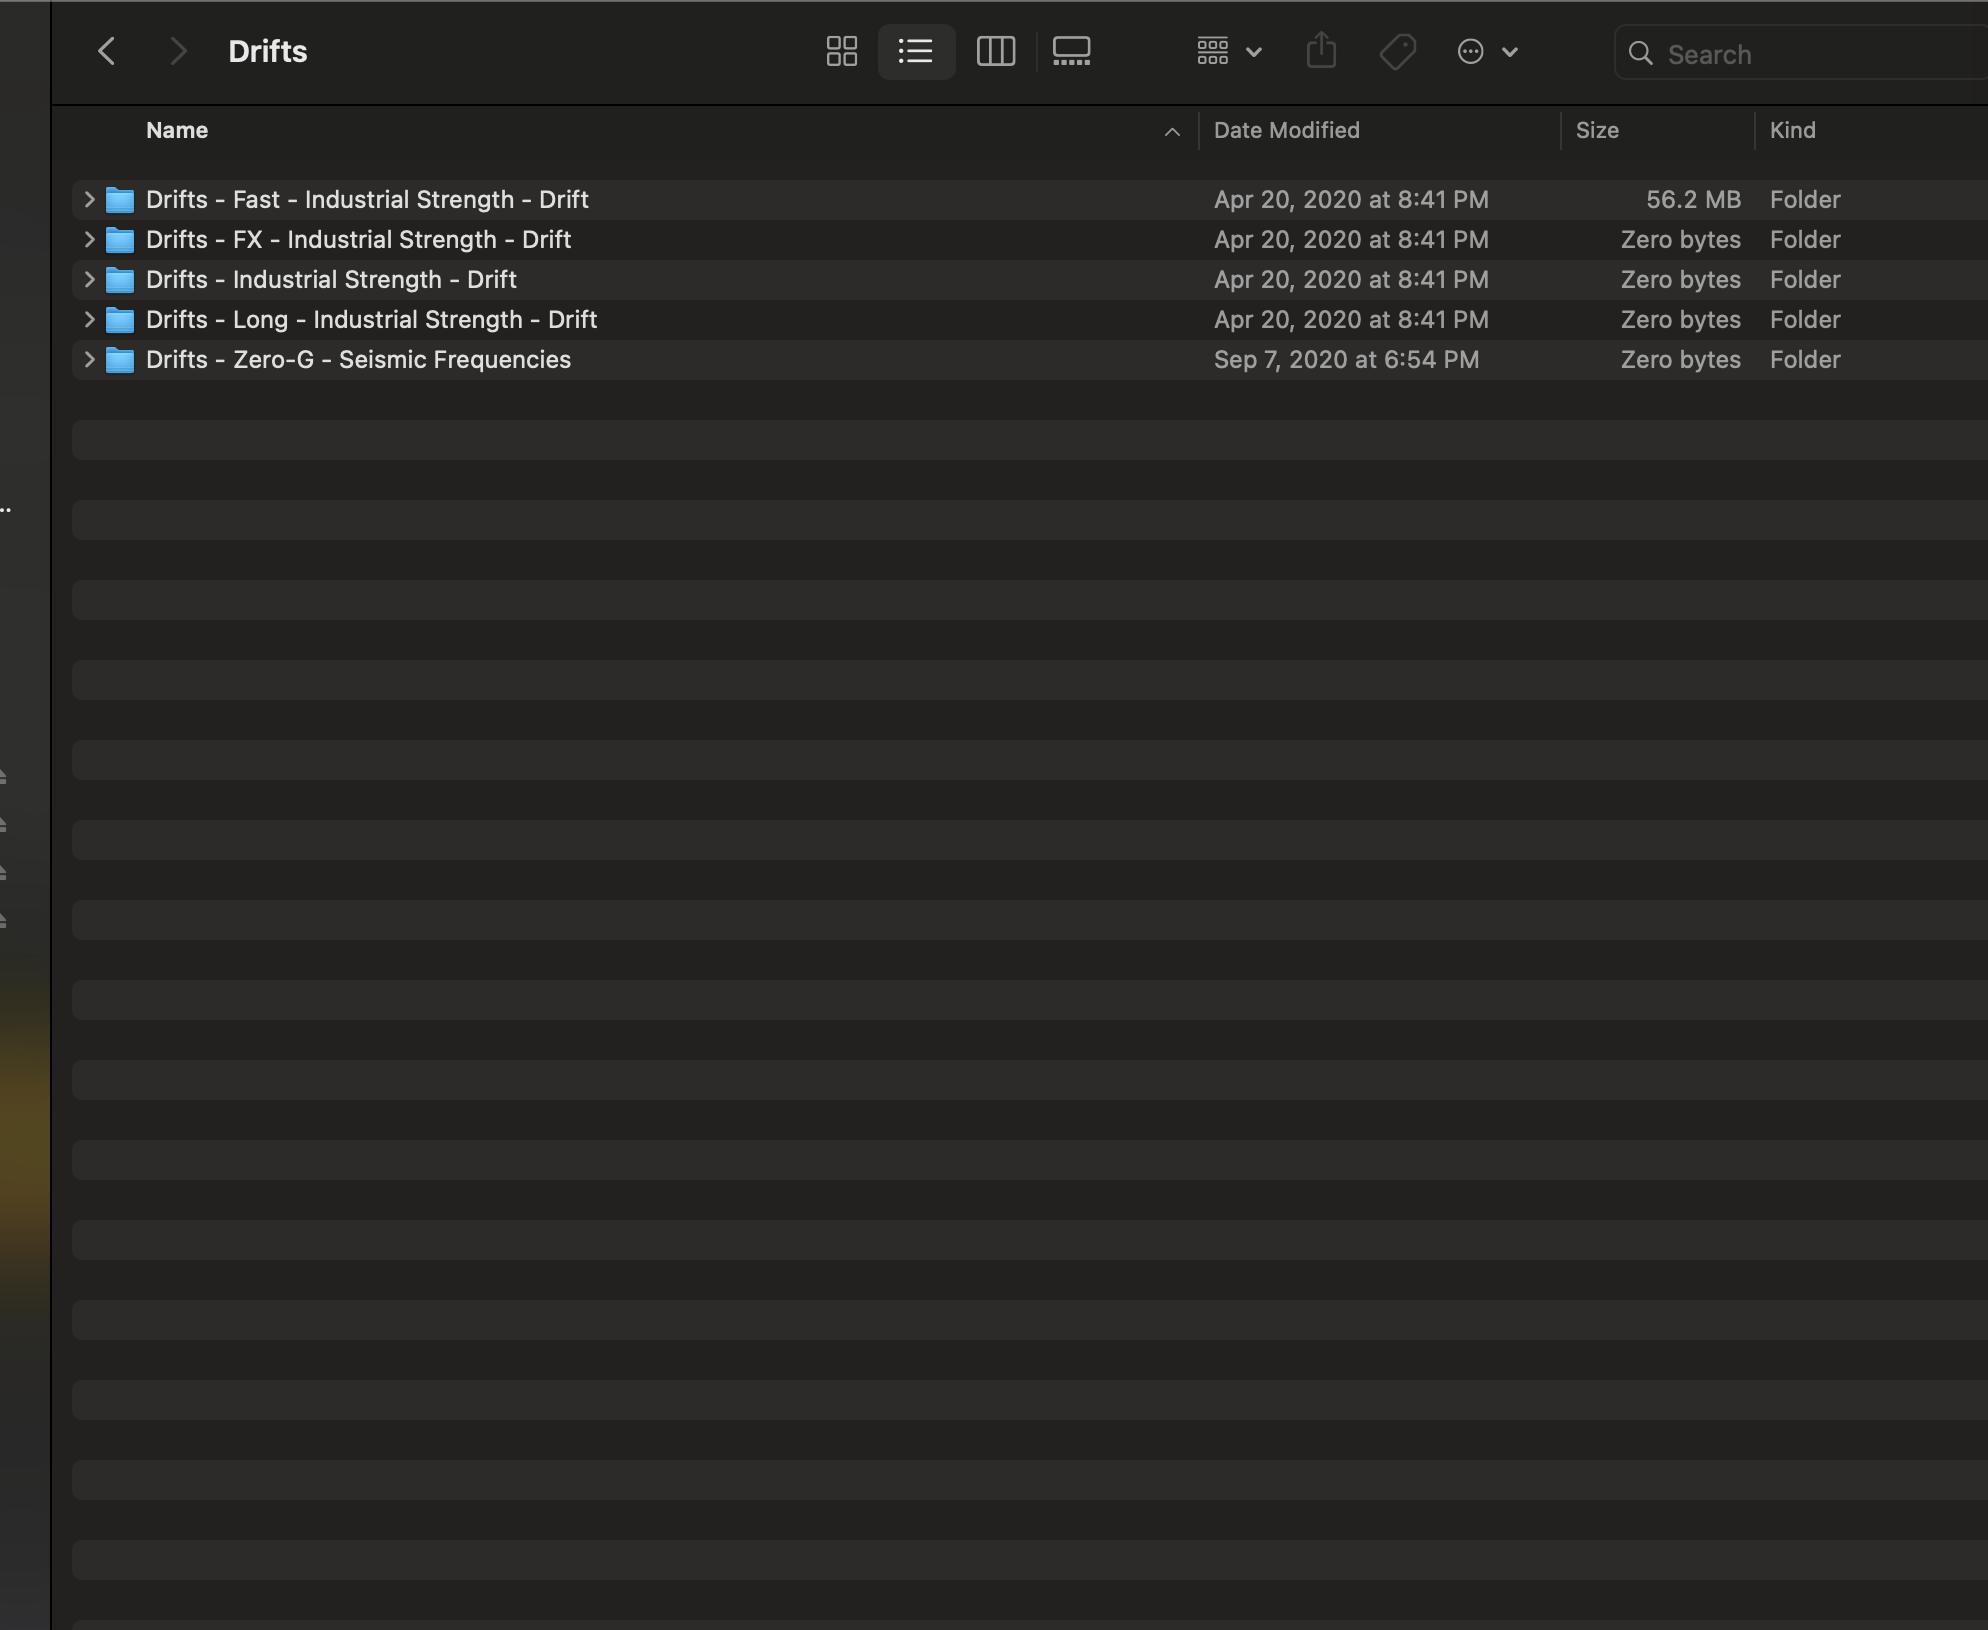Select 'Drifts - Industrial Strength - Drift' name
The image size is (1988, 1630).
coord(331,279)
